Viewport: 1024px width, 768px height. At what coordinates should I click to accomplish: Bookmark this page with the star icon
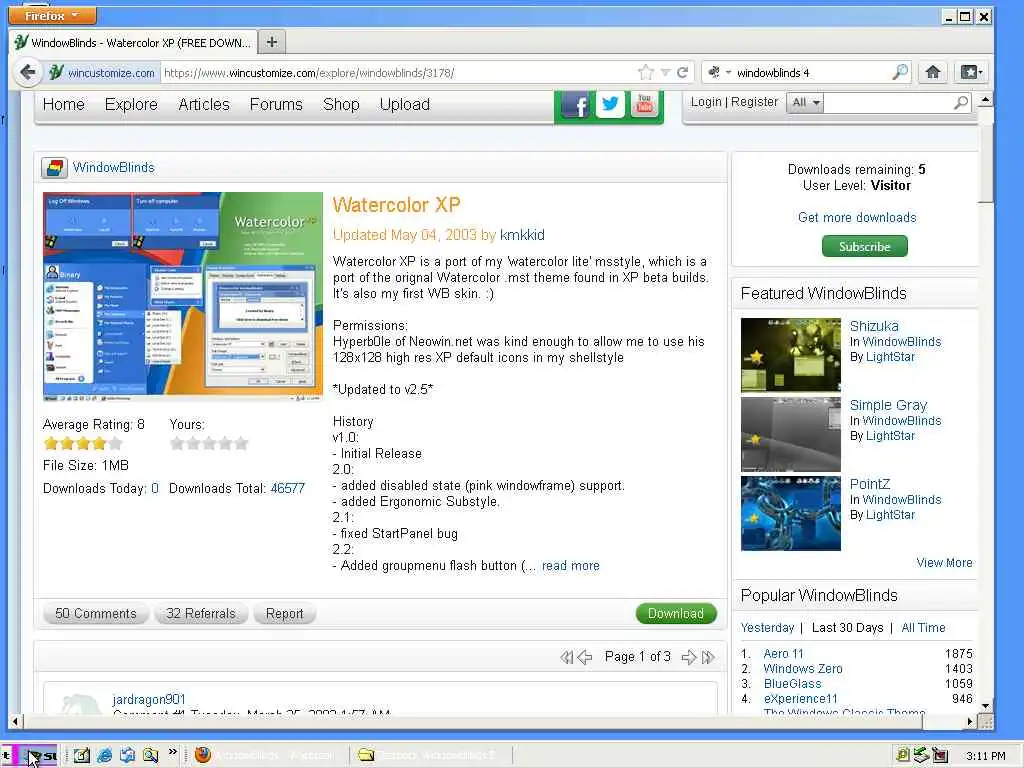pyautogui.click(x=645, y=72)
